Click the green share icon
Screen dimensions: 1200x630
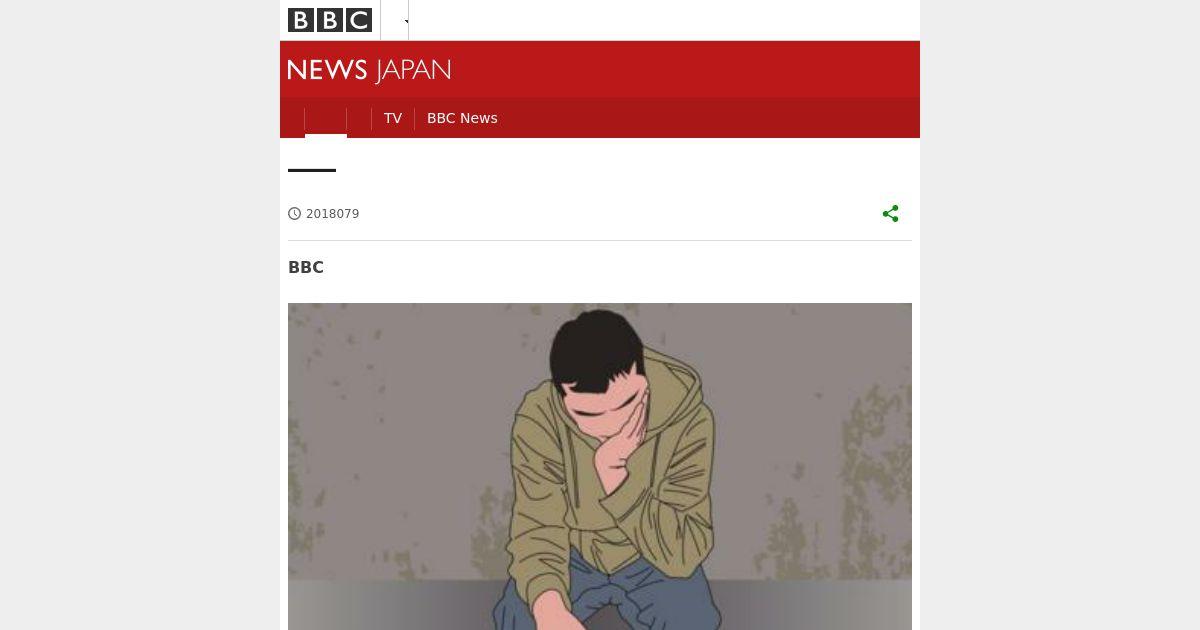(x=891, y=213)
